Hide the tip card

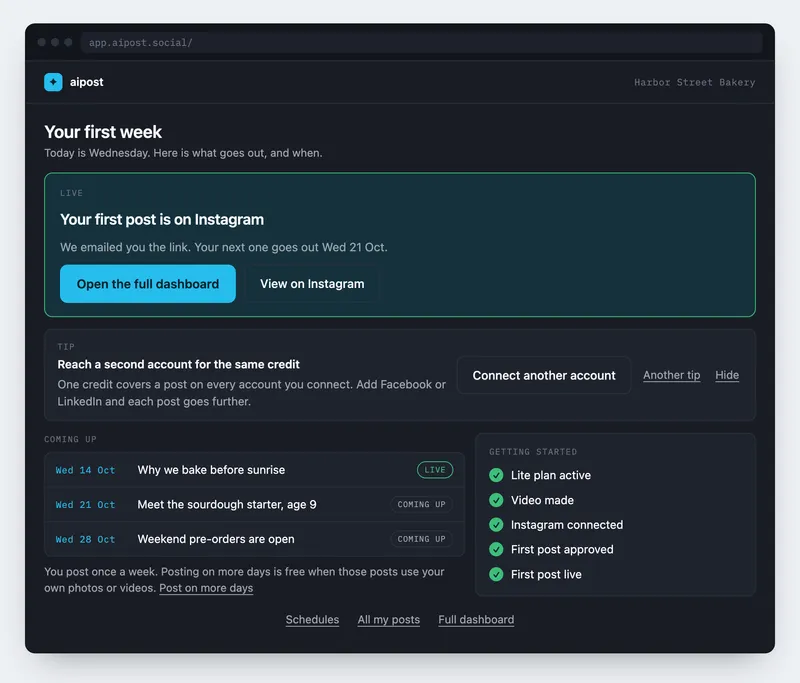(x=727, y=375)
